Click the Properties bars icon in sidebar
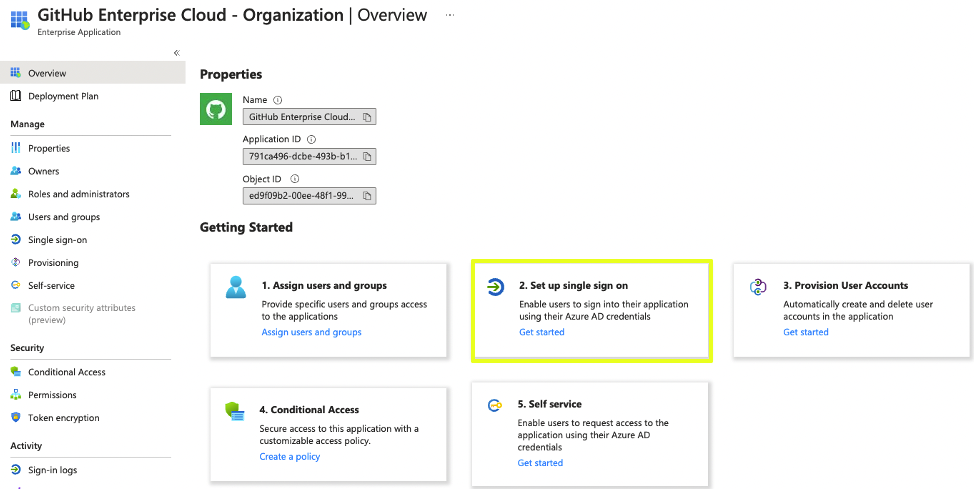 (x=16, y=148)
